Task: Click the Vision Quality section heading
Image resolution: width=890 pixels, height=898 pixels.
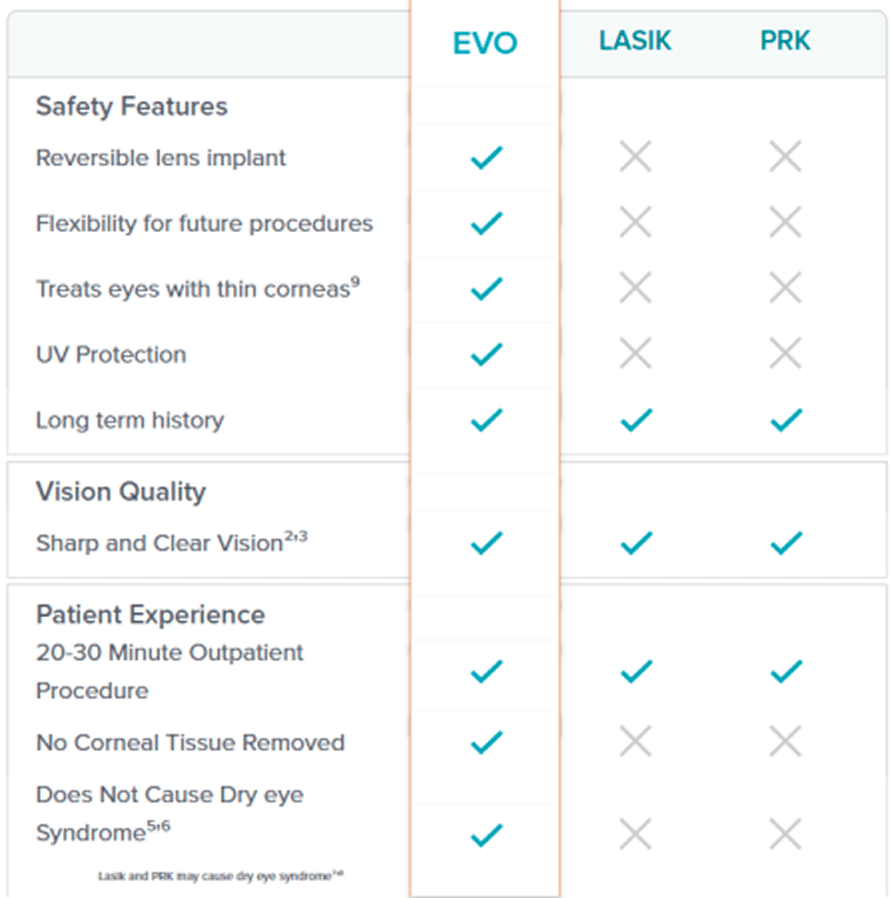Action: click(121, 492)
